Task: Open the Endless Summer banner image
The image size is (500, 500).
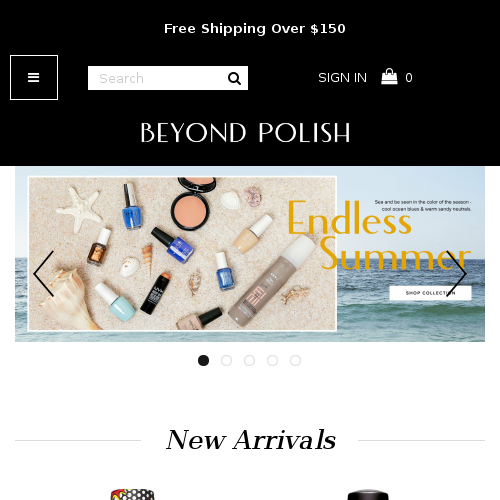Action: 250,254
